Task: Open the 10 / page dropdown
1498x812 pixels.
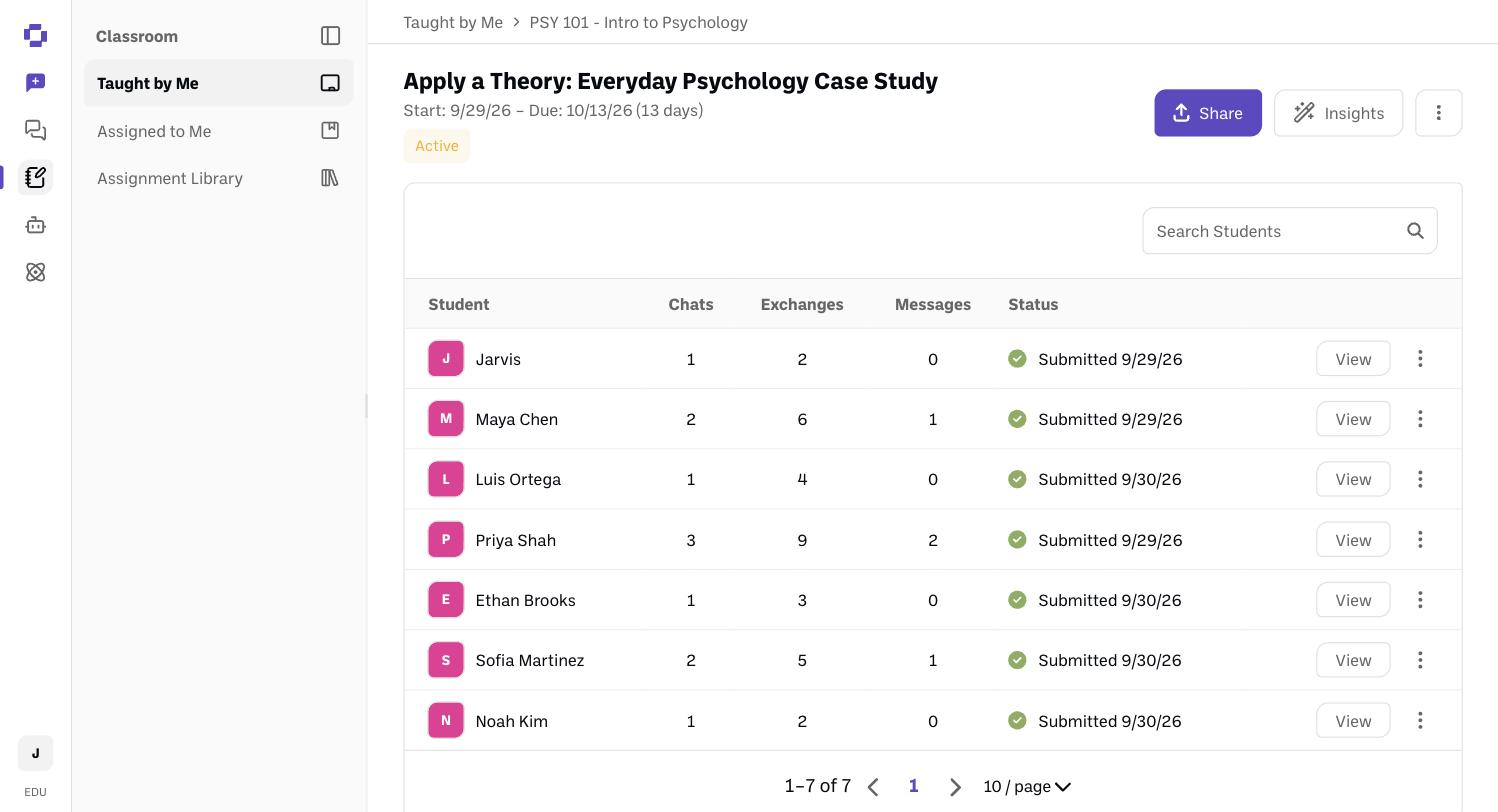Action: (1027, 787)
